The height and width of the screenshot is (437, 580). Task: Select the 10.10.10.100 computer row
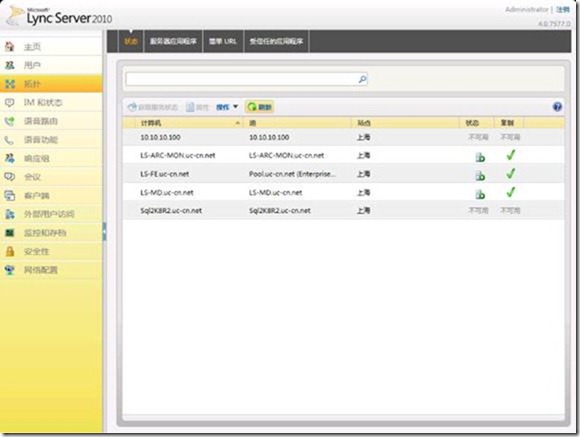pos(343,137)
